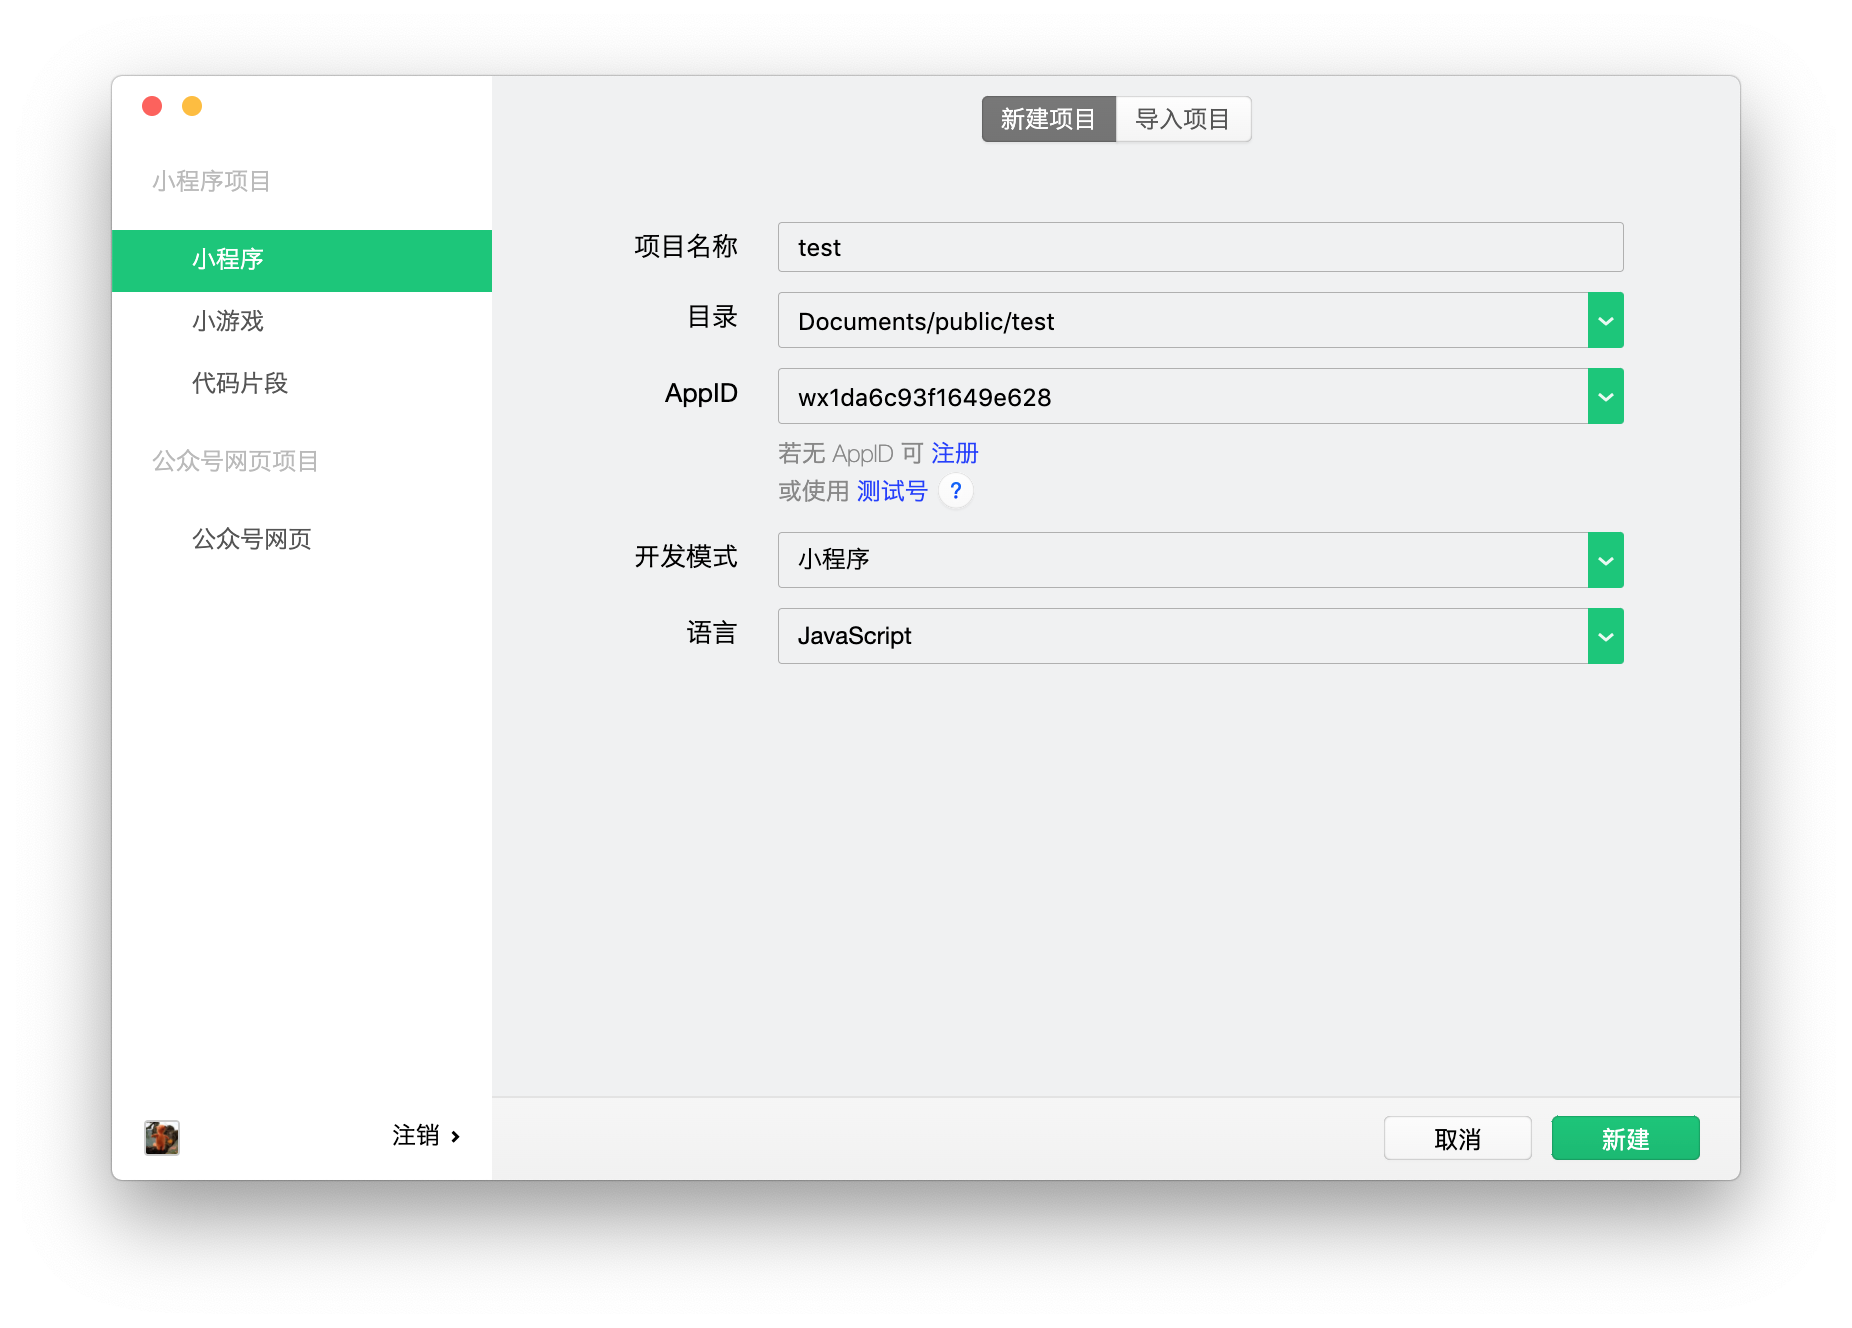
Task: Click the logout chevron arrow icon
Action: pos(456,1136)
